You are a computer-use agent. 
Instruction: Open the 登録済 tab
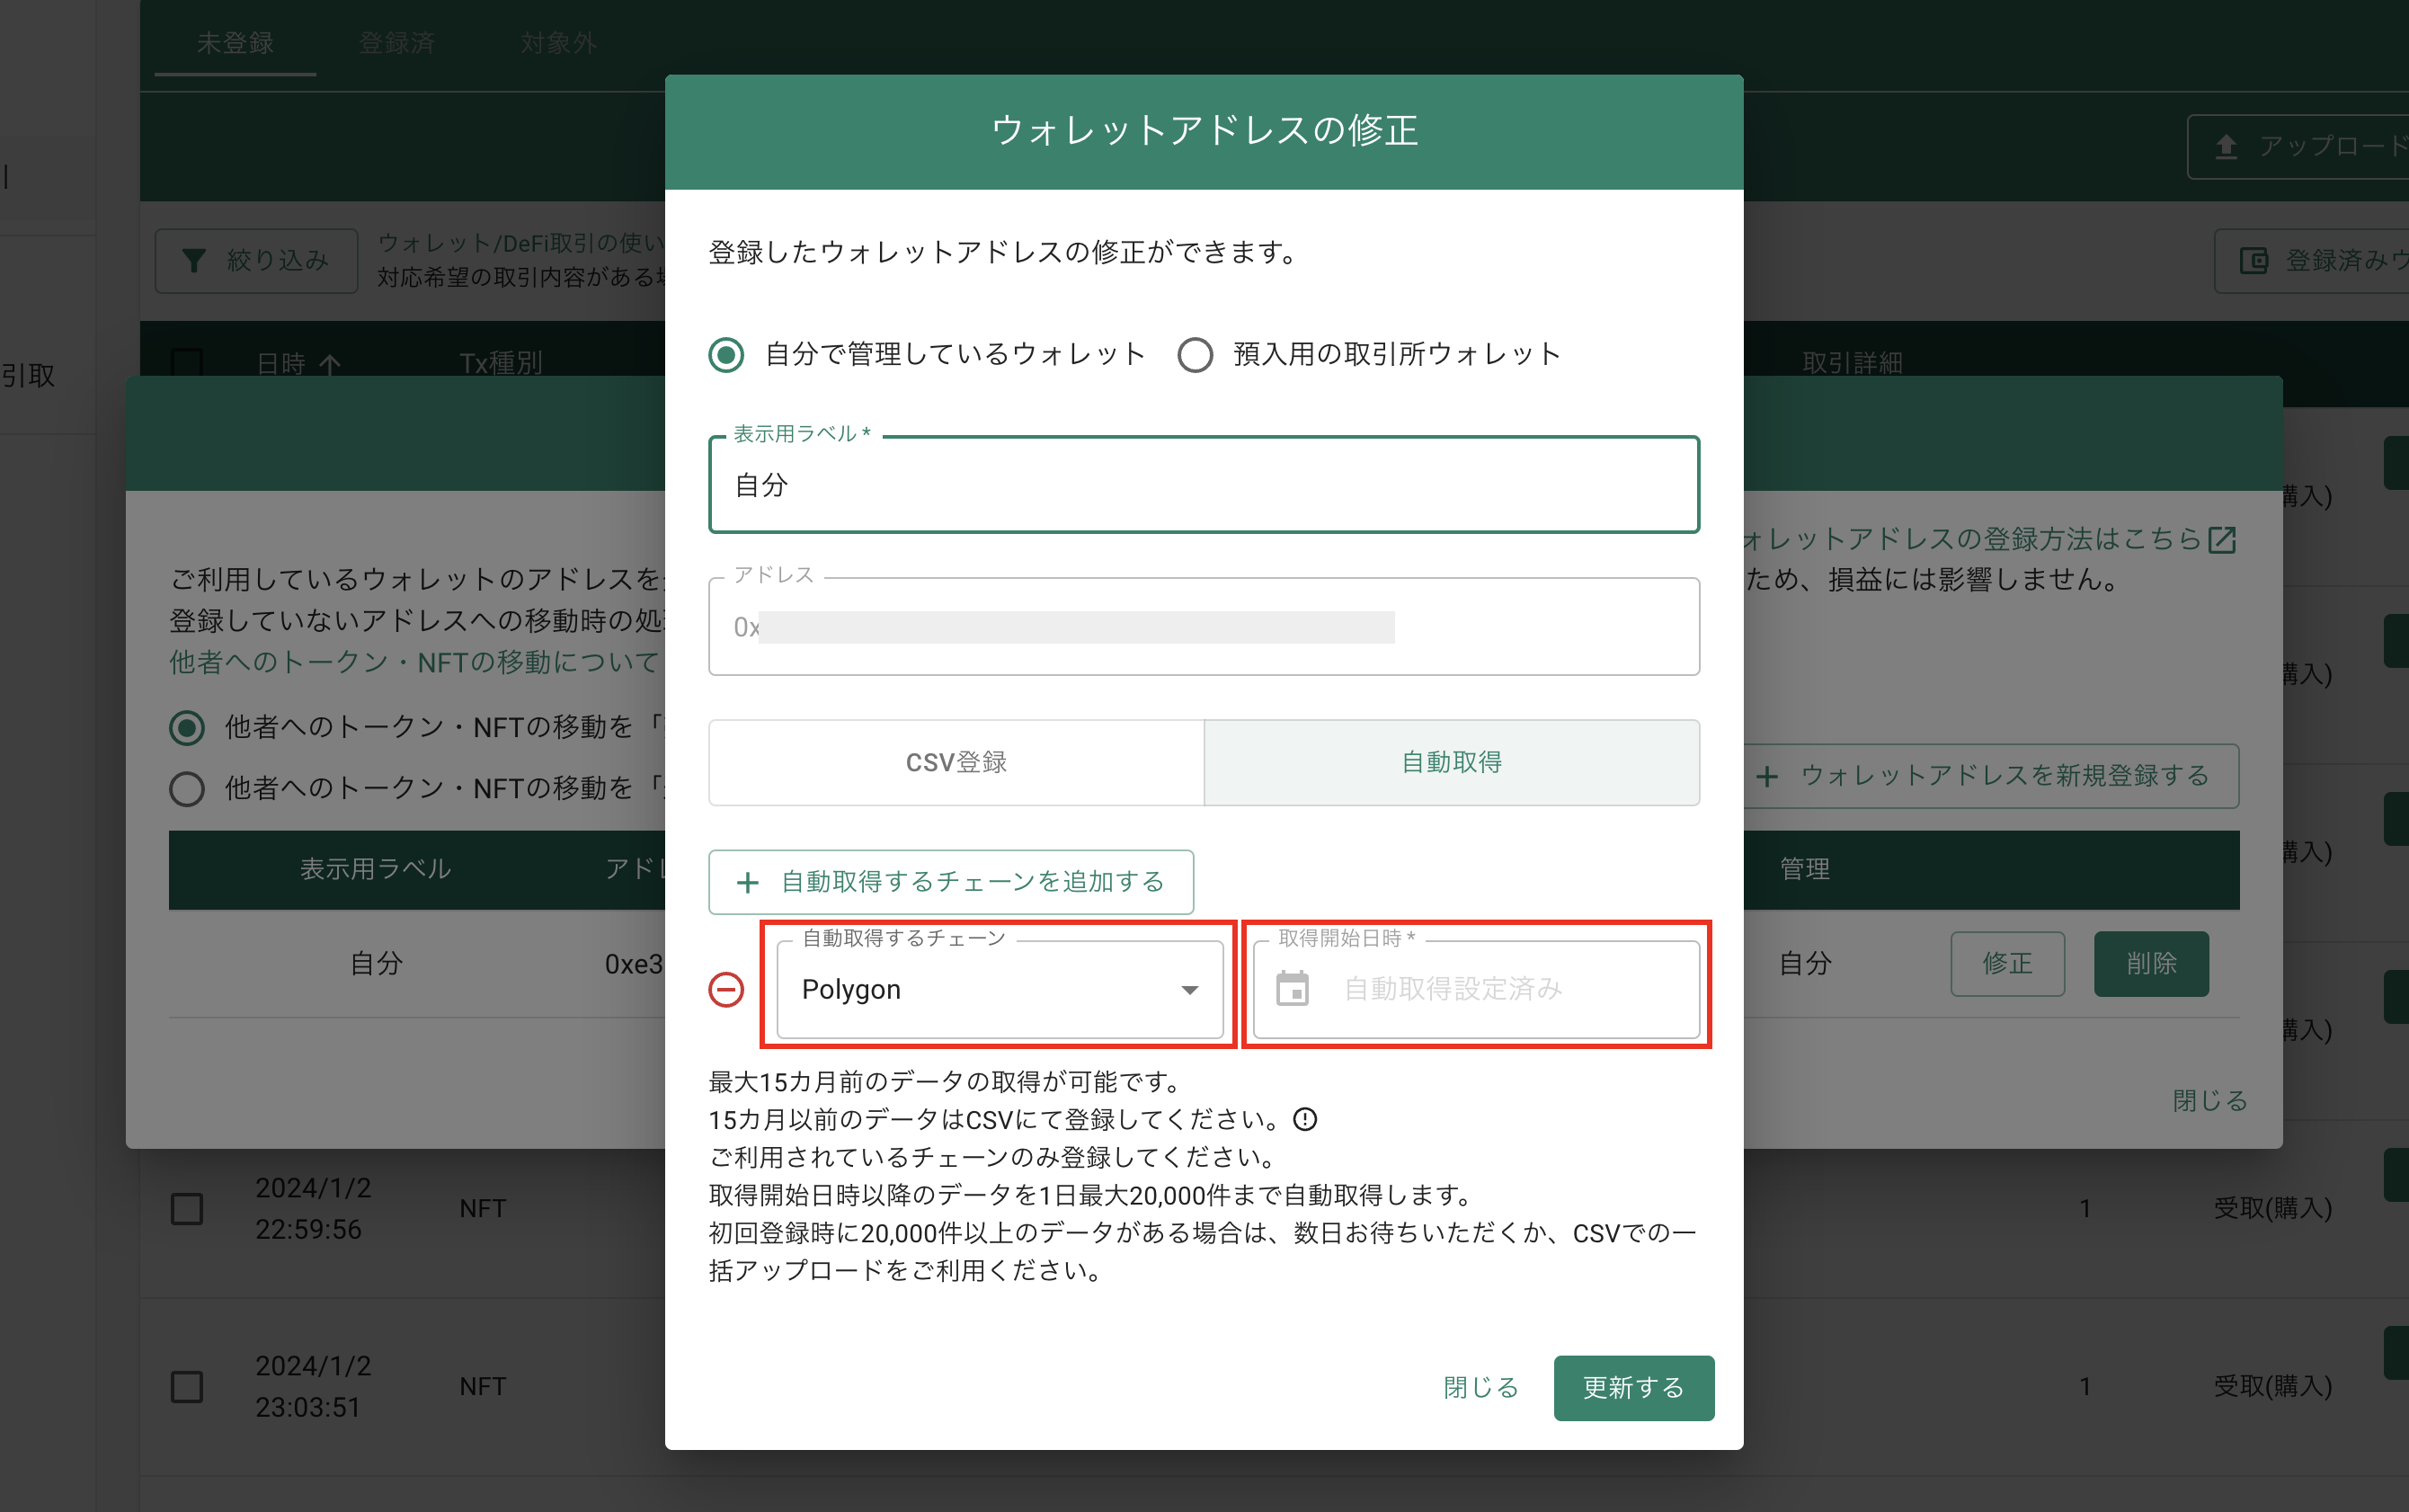397,43
